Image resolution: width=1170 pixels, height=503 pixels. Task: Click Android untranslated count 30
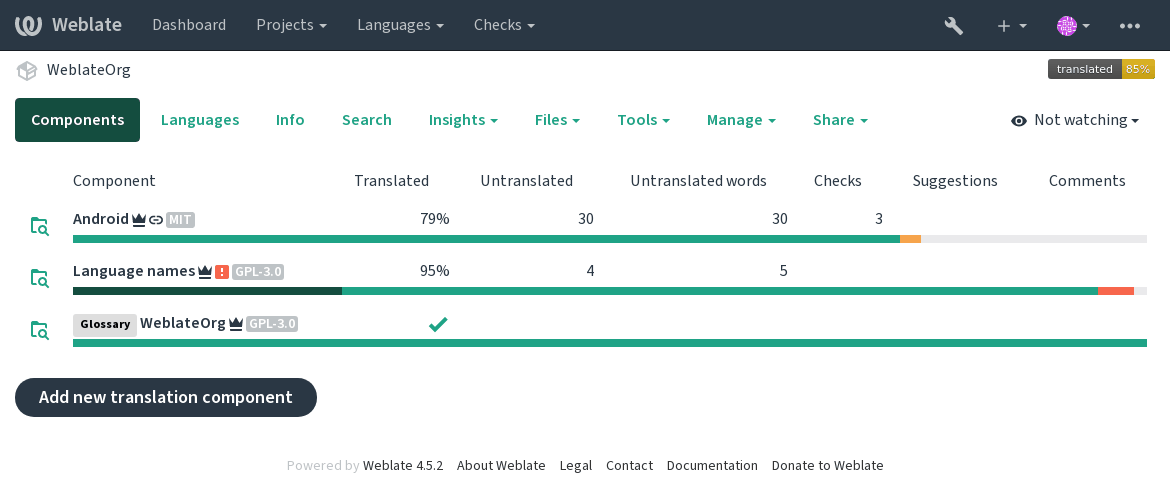586,219
